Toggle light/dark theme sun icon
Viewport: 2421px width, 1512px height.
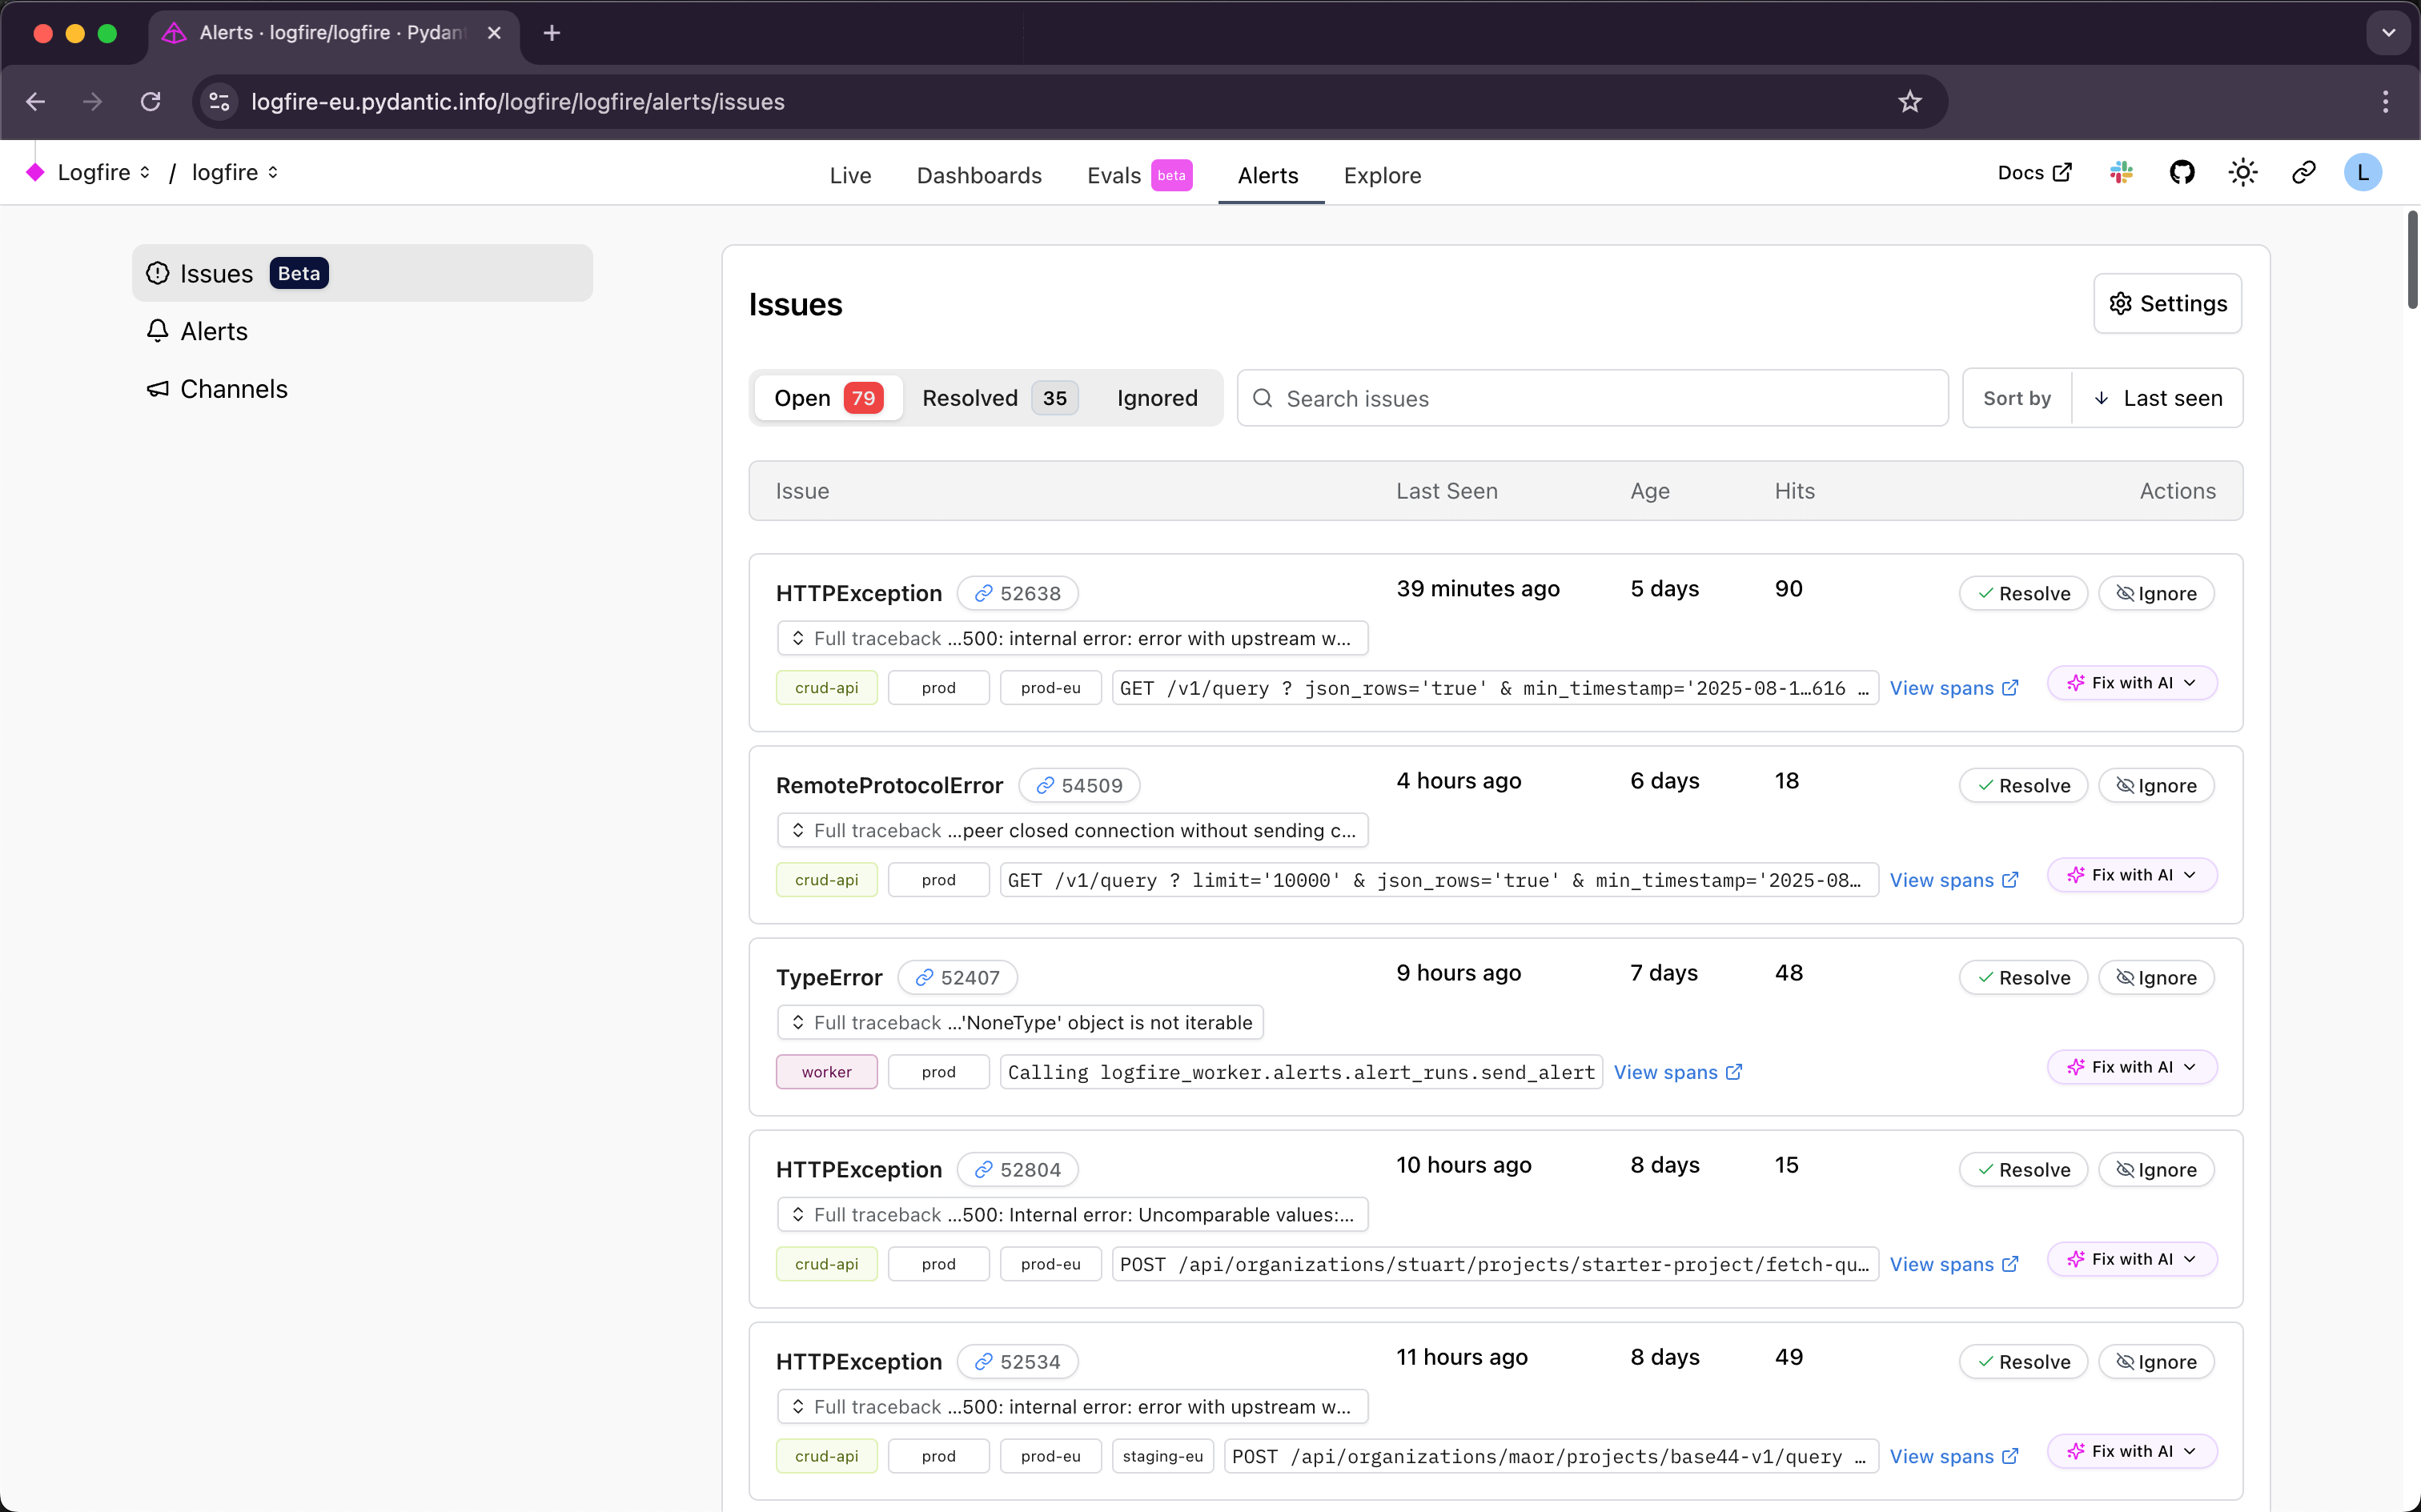pyautogui.click(x=2243, y=173)
